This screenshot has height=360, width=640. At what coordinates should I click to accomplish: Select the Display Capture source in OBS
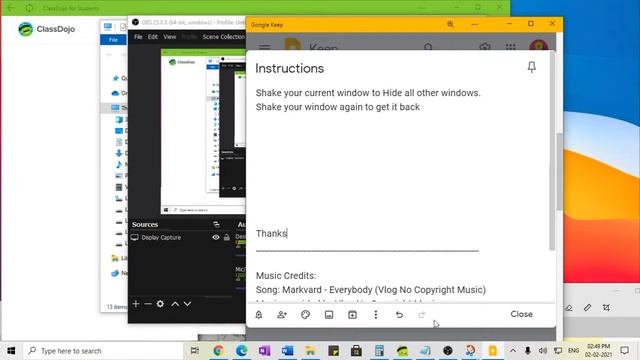[x=161, y=238]
